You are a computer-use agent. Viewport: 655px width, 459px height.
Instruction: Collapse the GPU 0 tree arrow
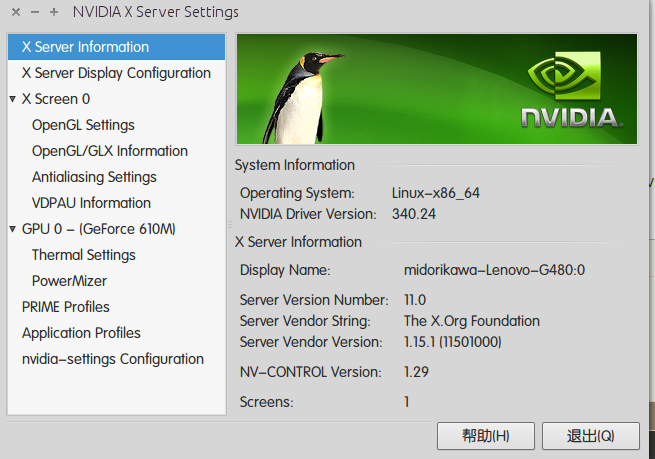[13, 229]
